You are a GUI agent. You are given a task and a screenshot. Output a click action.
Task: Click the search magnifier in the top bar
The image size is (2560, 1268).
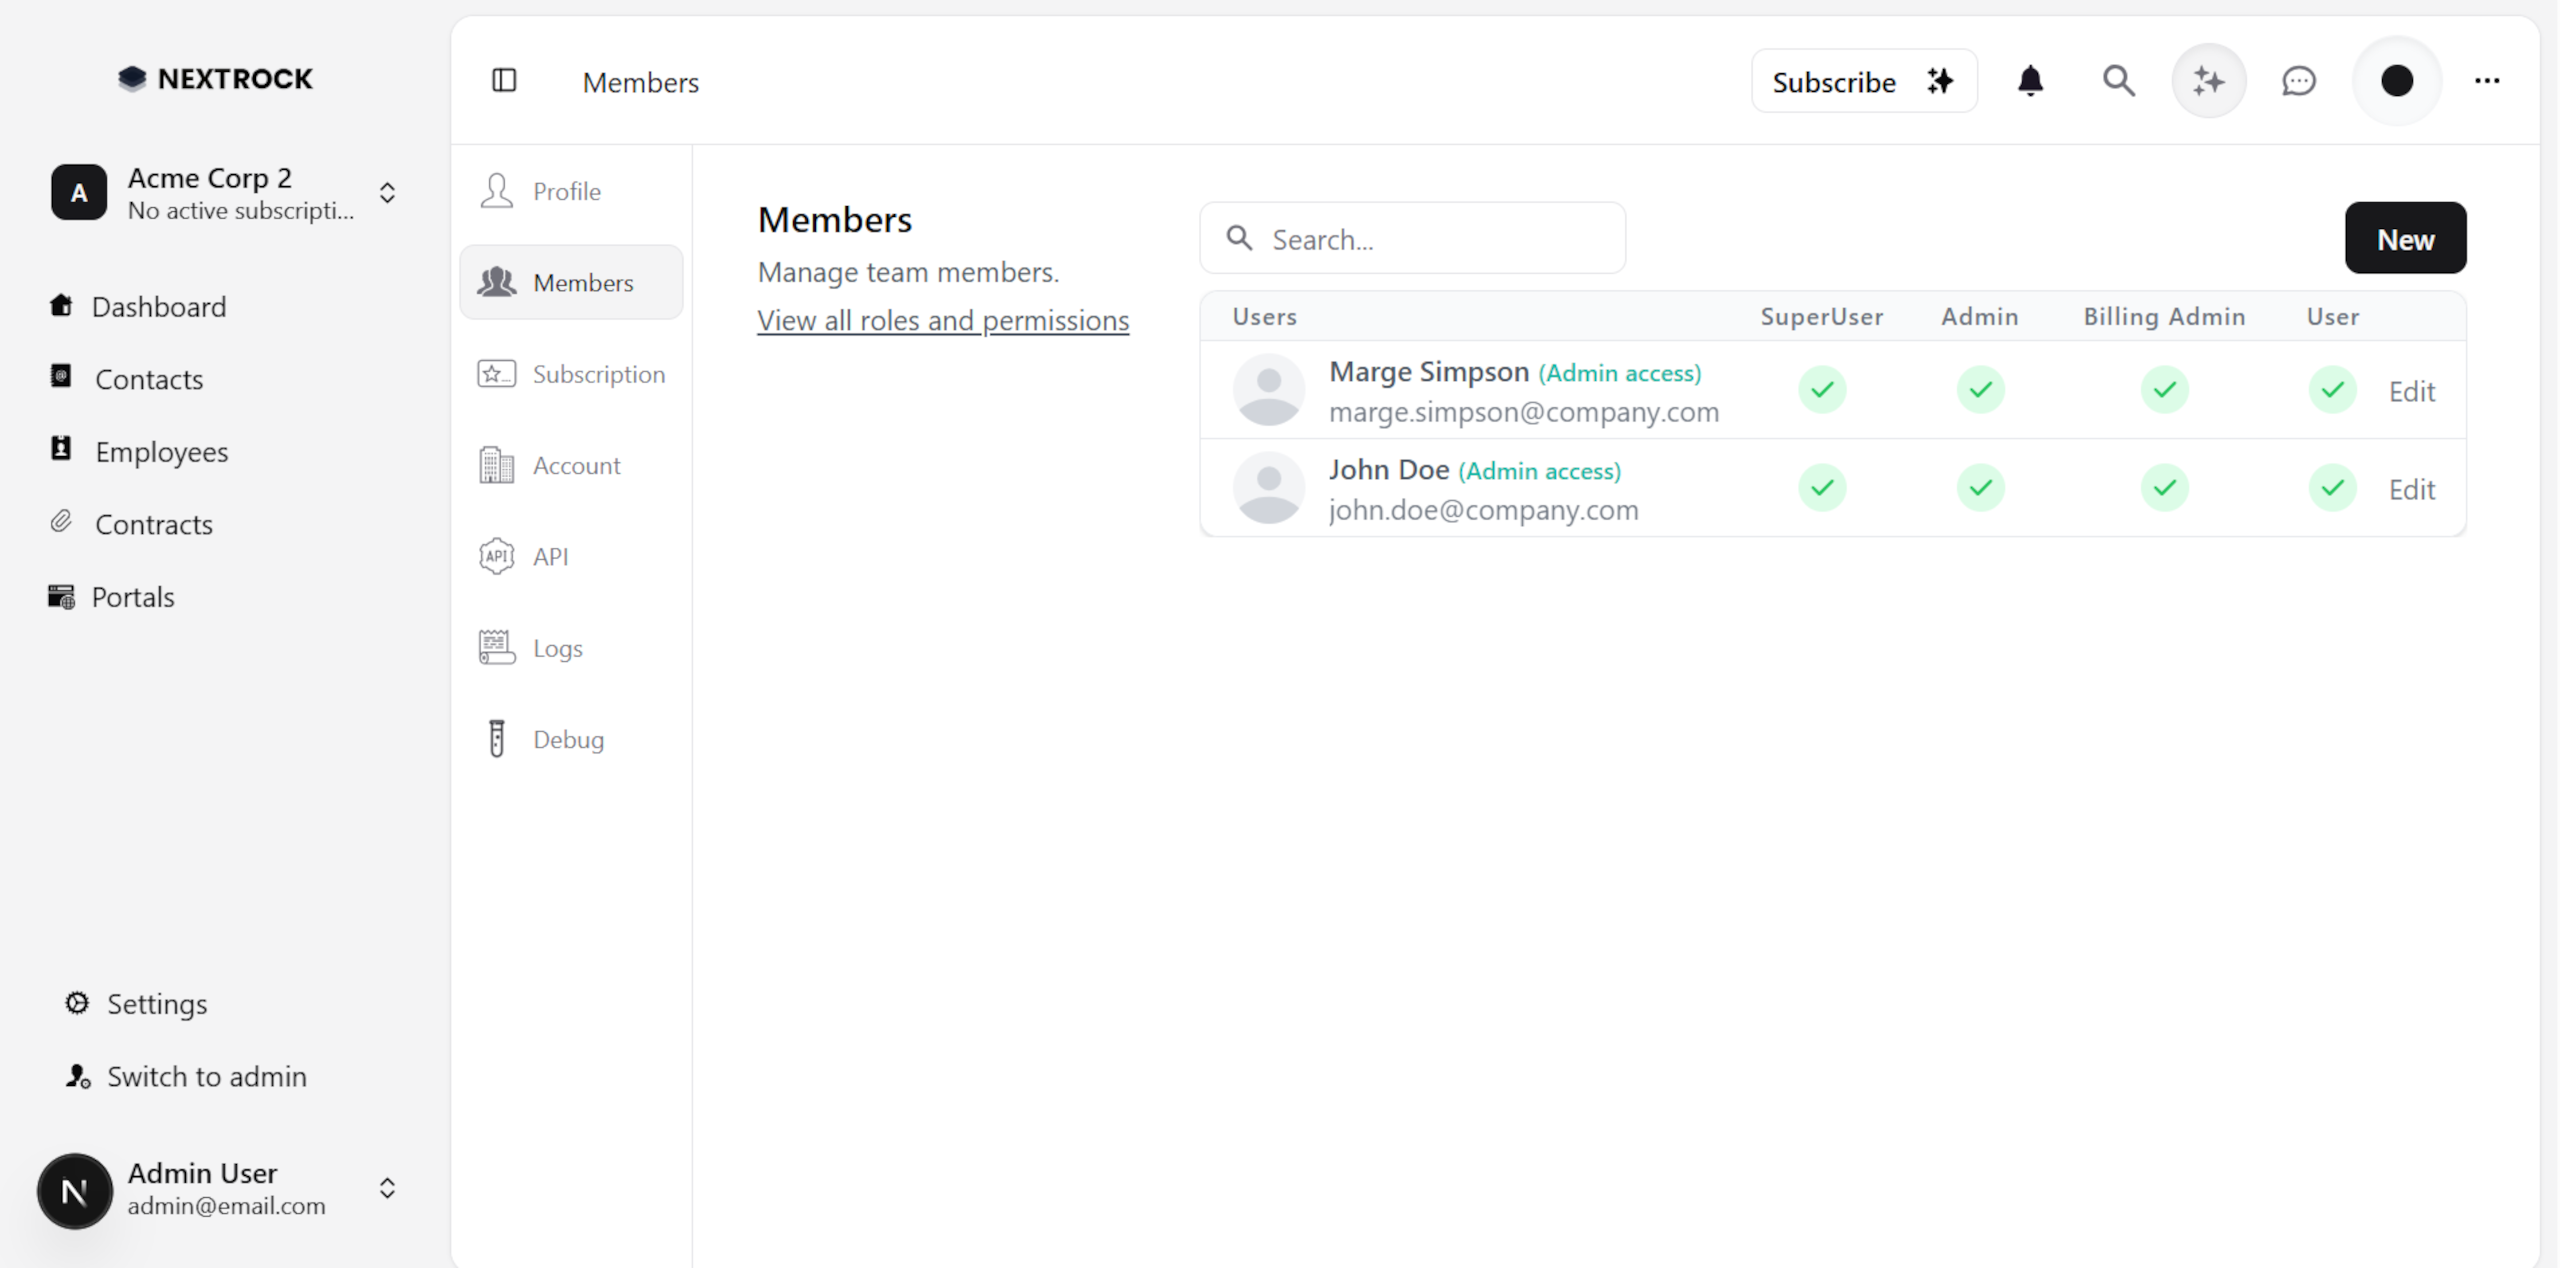coord(2118,81)
